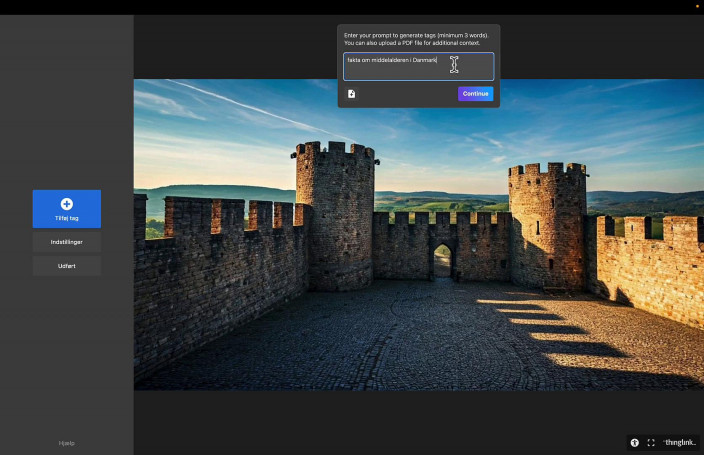Viewport: 704px width, 455px height.
Task: Open Indstillinger in the left sidebar
Action: [66, 242]
